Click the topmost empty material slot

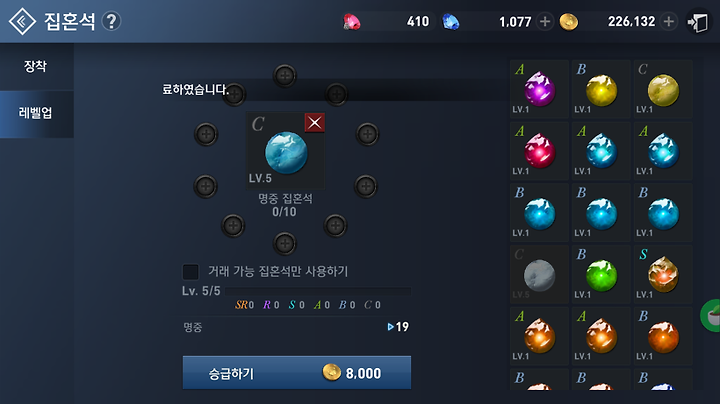point(285,75)
